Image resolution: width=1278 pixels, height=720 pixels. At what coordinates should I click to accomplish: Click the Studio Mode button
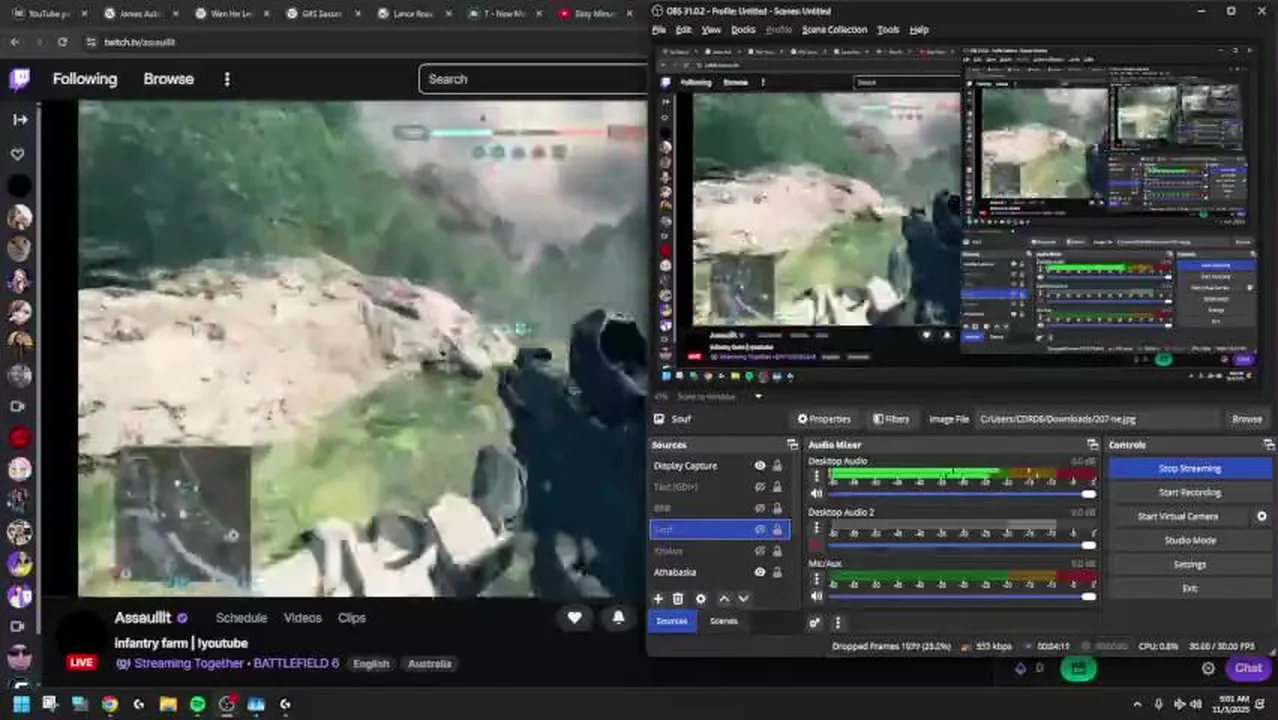coord(1190,540)
